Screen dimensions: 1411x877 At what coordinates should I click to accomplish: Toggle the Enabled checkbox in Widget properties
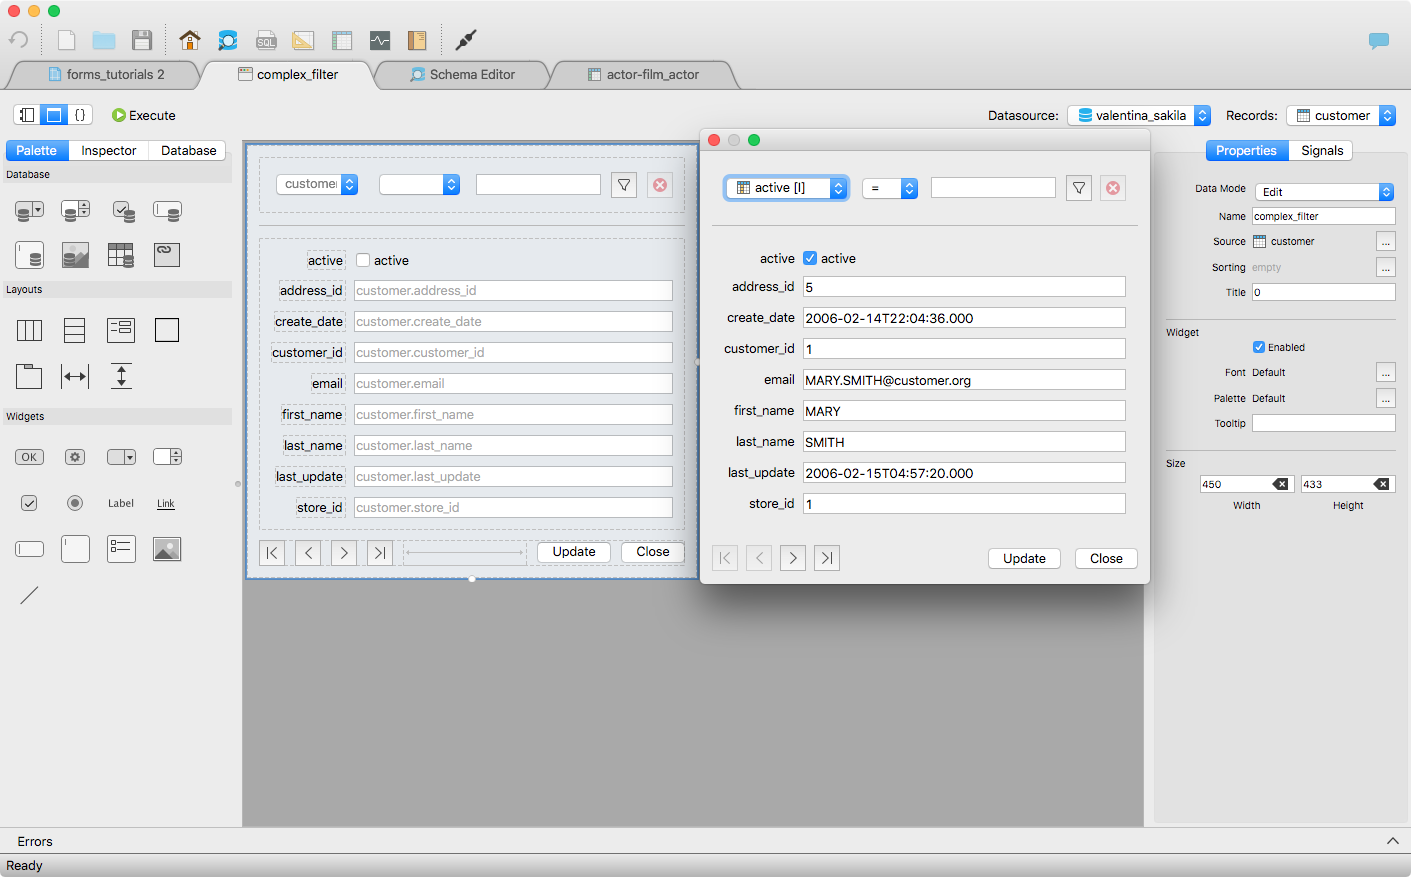point(1257,347)
